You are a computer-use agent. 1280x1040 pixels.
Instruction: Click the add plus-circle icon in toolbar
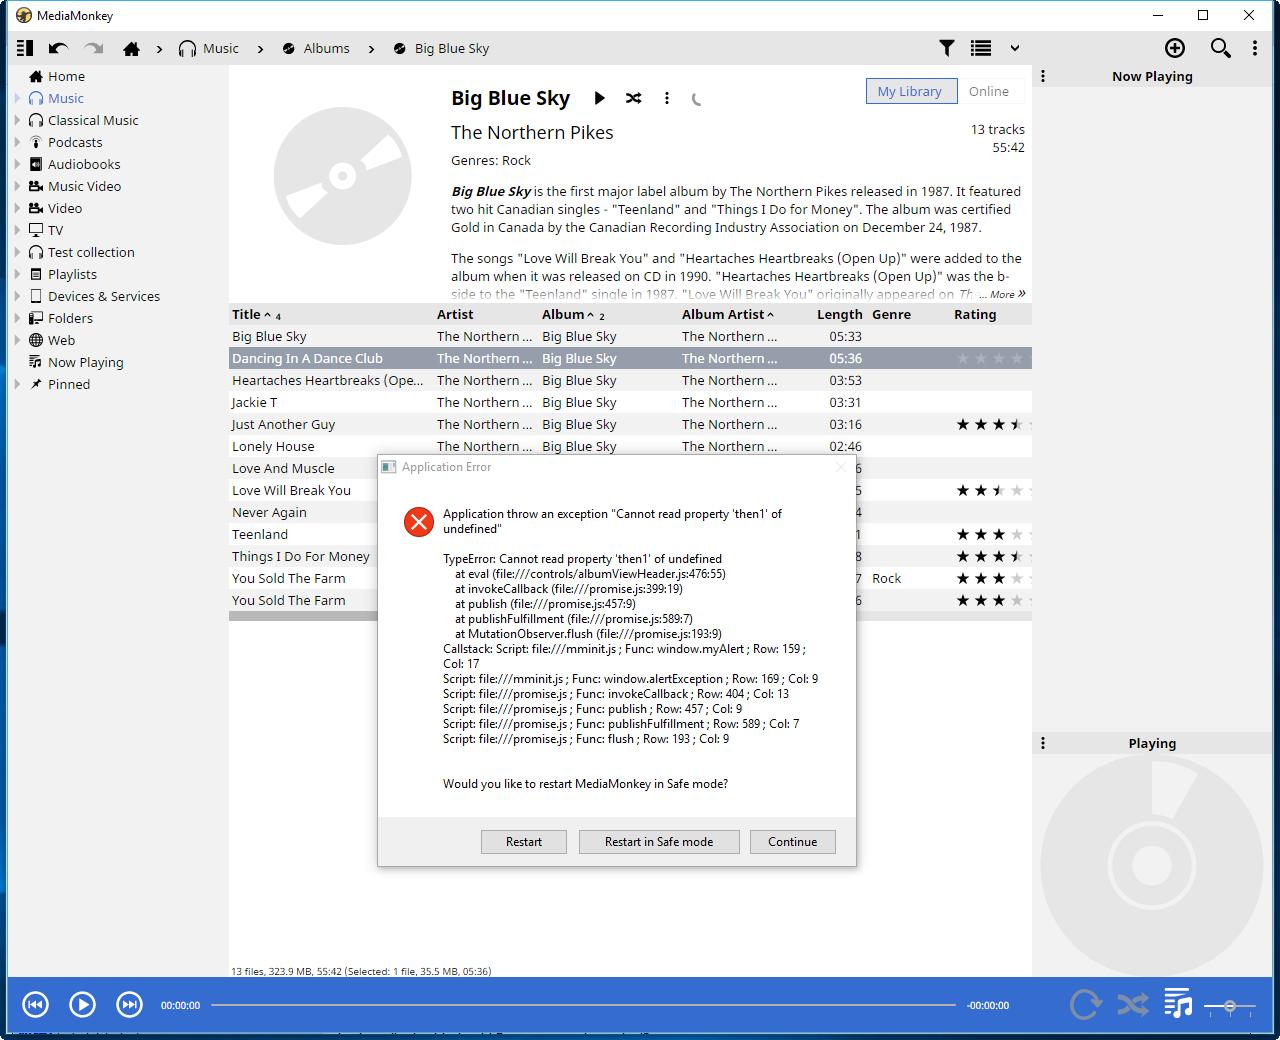click(x=1175, y=48)
